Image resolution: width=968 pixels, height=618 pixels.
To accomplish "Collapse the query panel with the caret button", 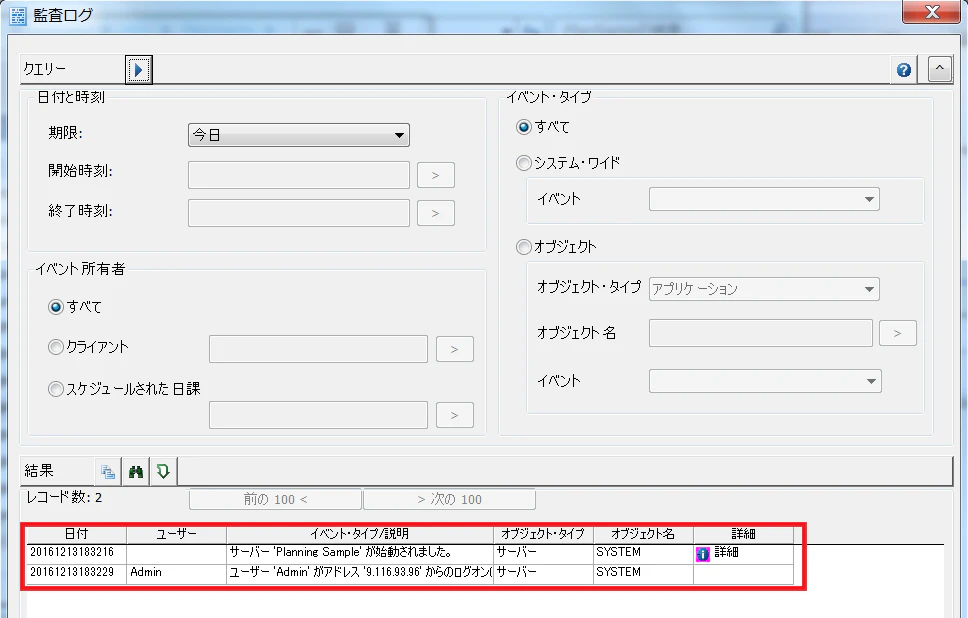I will [x=939, y=69].
